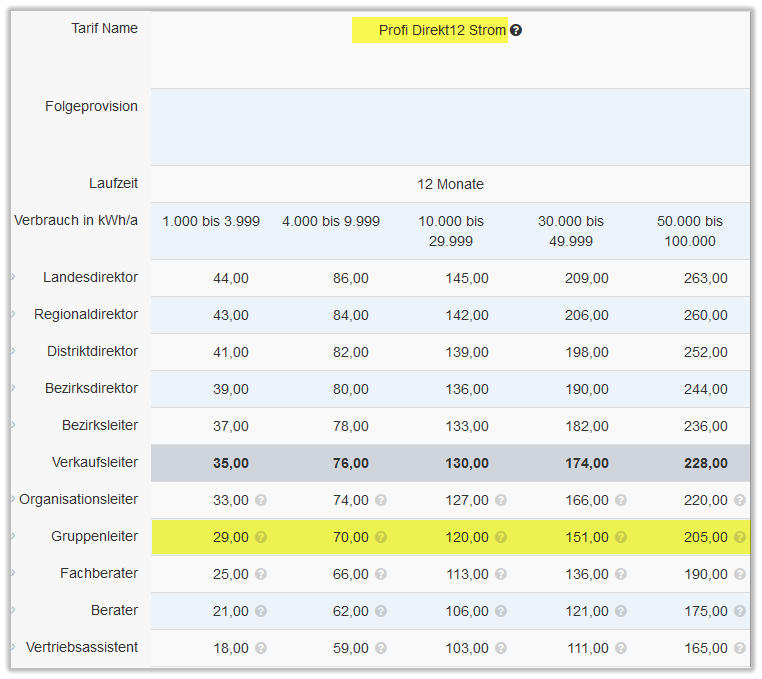The image size is (762, 679).
Task: Click help icon beside Gruppenleiter 29,00
Action: click(x=261, y=537)
